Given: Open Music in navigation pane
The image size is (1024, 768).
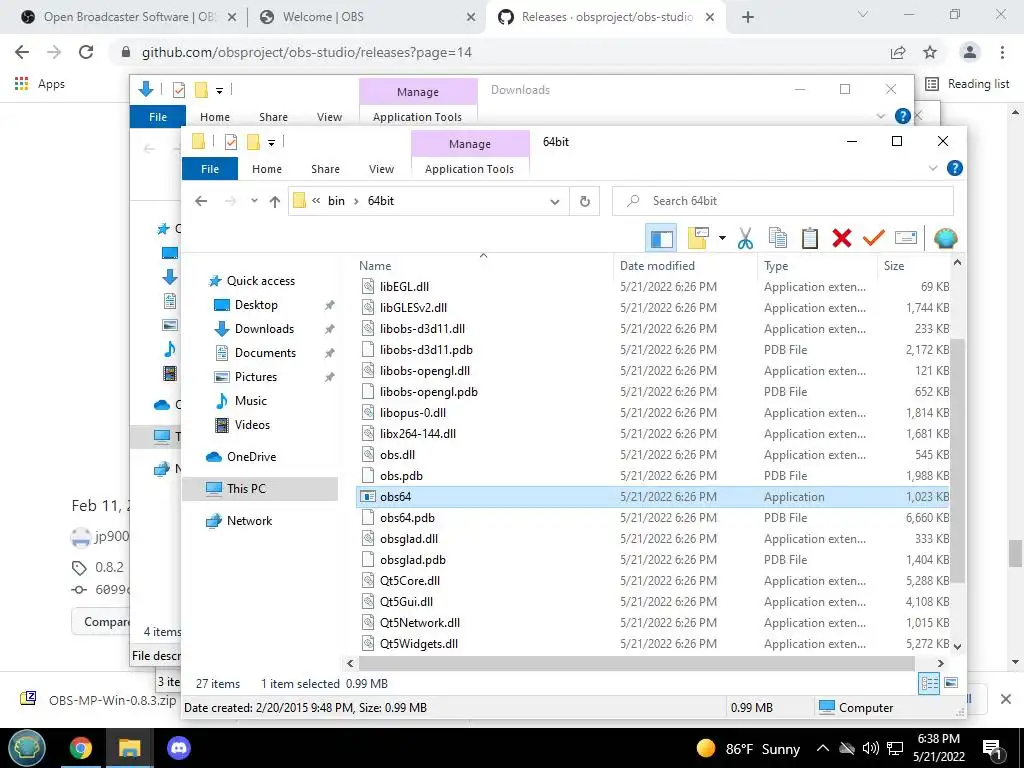Looking at the screenshot, I should (x=251, y=401).
